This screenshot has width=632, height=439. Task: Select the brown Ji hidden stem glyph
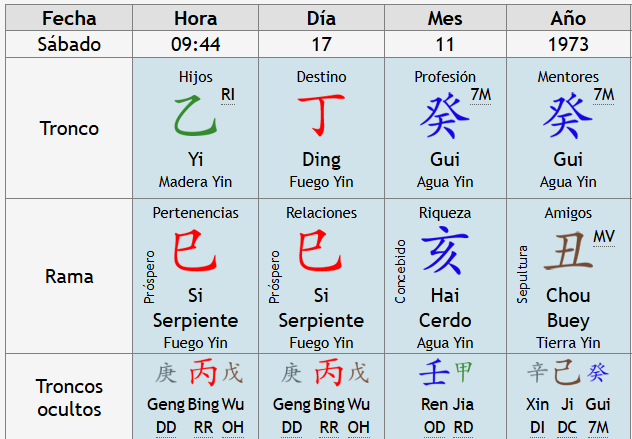[x=567, y=373]
